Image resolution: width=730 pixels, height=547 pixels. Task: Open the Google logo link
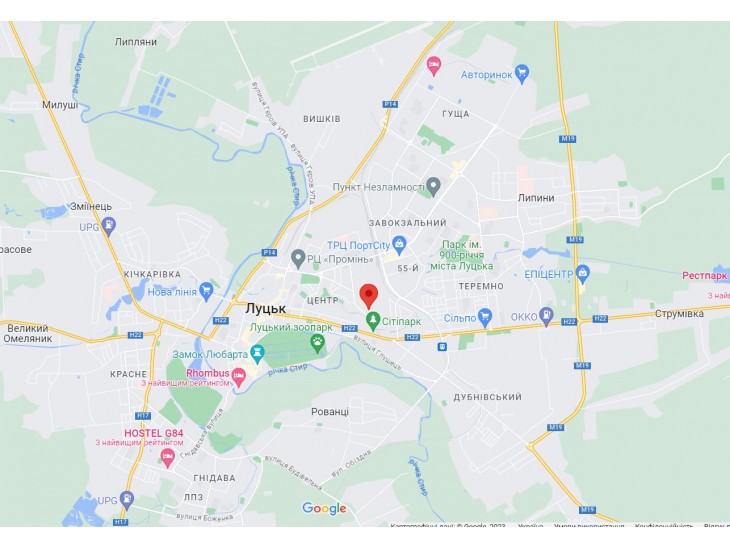(x=324, y=508)
